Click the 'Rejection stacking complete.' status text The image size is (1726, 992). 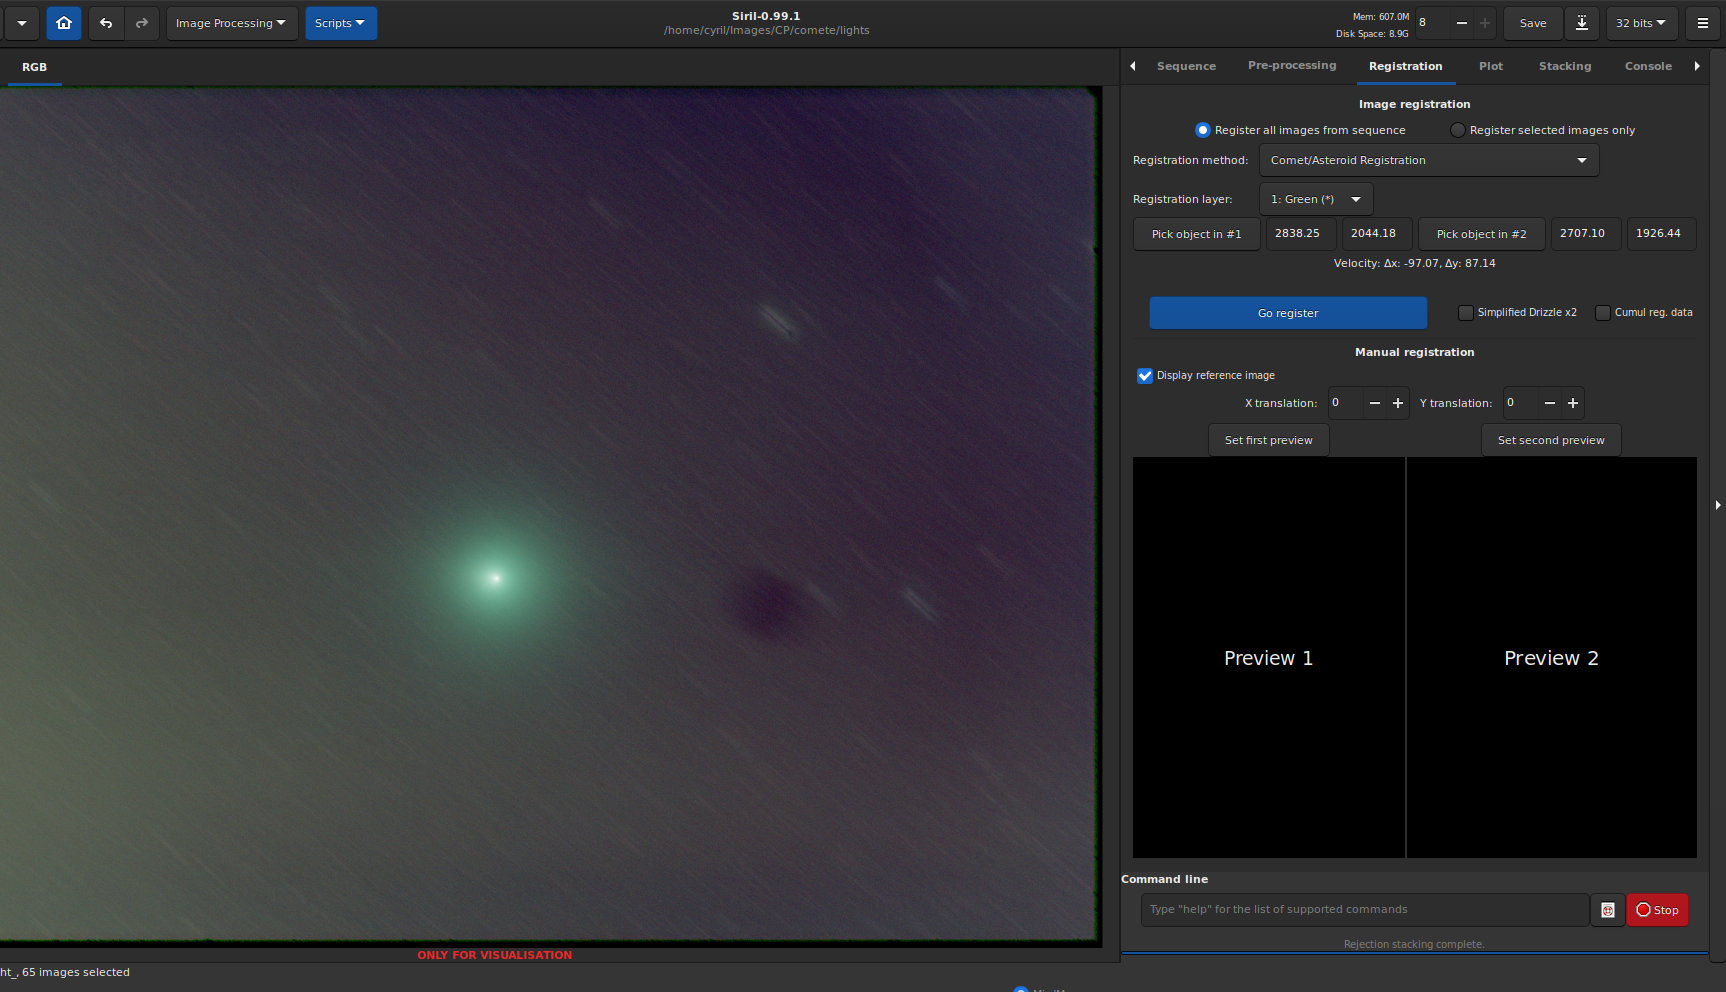point(1414,944)
